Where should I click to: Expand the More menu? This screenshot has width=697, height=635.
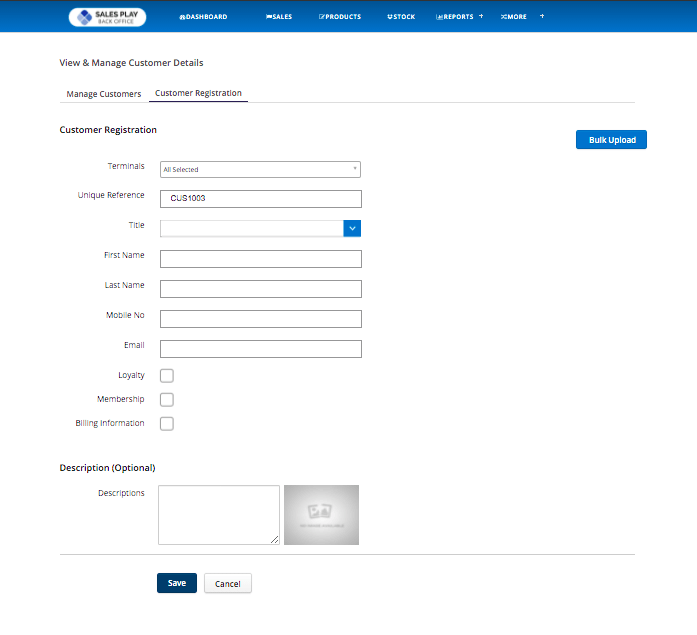click(x=514, y=17)
